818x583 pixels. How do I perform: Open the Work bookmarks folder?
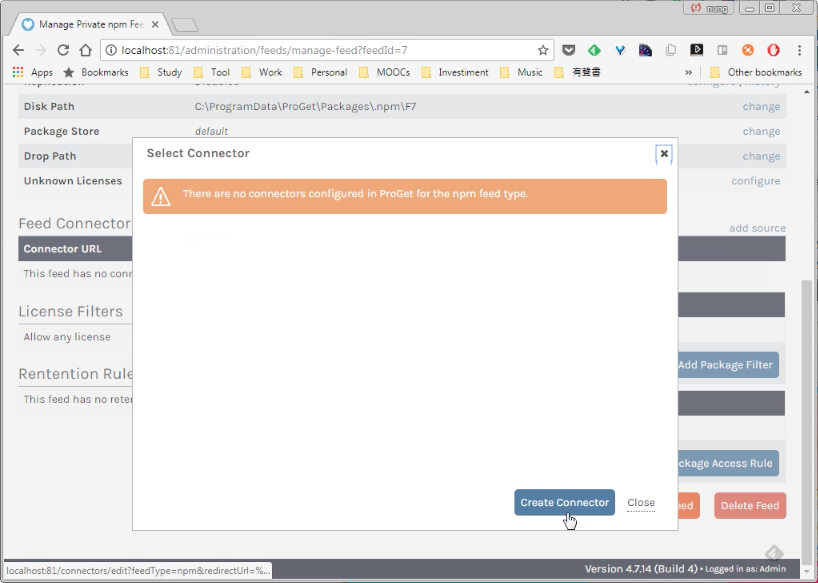click(x=262, y=72)
